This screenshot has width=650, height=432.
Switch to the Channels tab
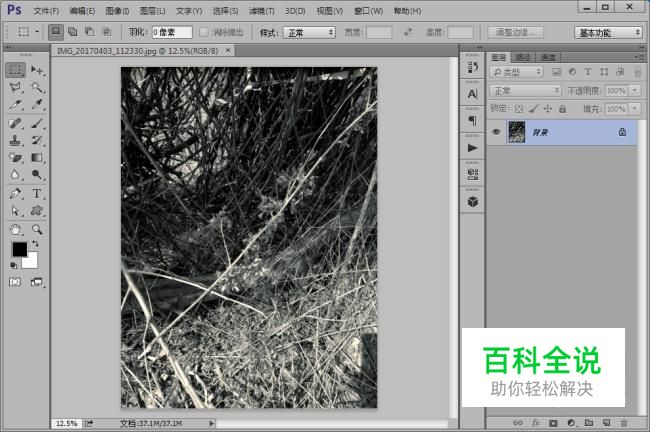[x=548, y=57]
